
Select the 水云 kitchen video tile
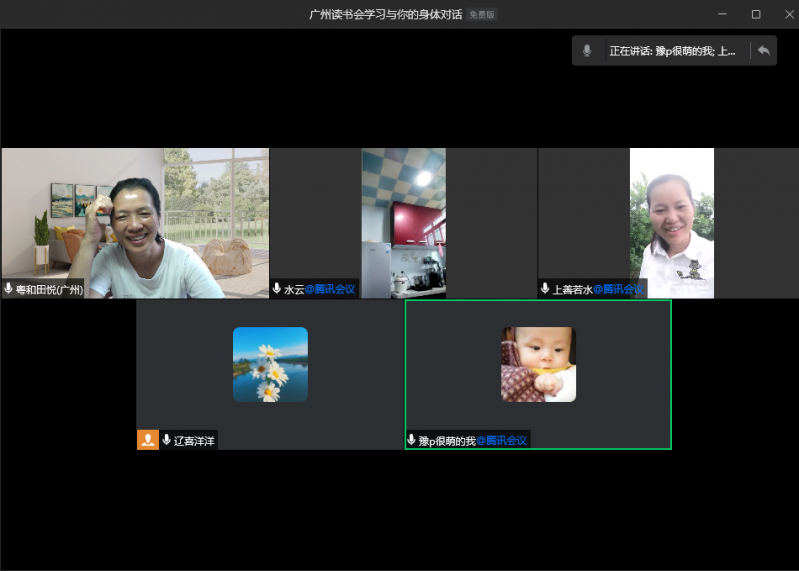(x=403, y=220)
